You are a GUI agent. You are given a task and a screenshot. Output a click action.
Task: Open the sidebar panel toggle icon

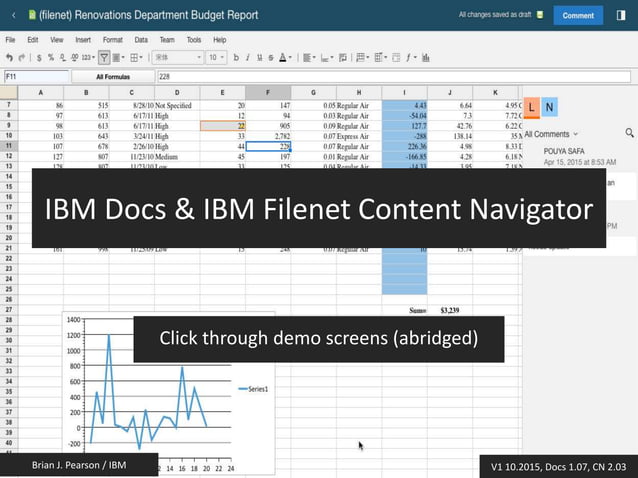[x=621, y=15]
